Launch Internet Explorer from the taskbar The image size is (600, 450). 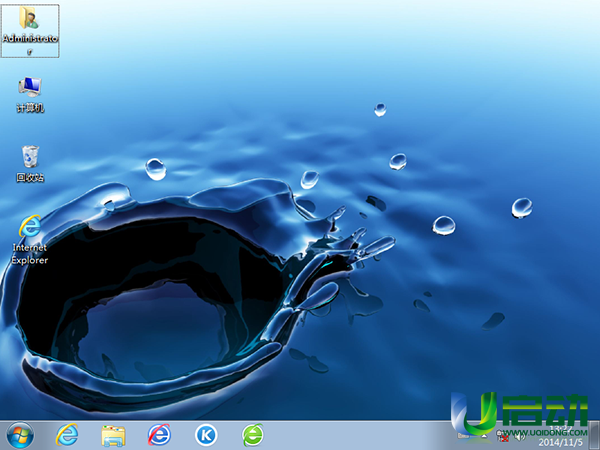pos(68,435)
